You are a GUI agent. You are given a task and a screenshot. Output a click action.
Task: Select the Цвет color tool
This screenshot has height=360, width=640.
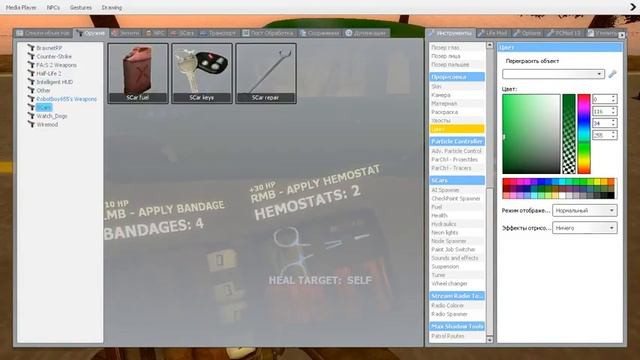pyautogui.click(x=457, y=129)
